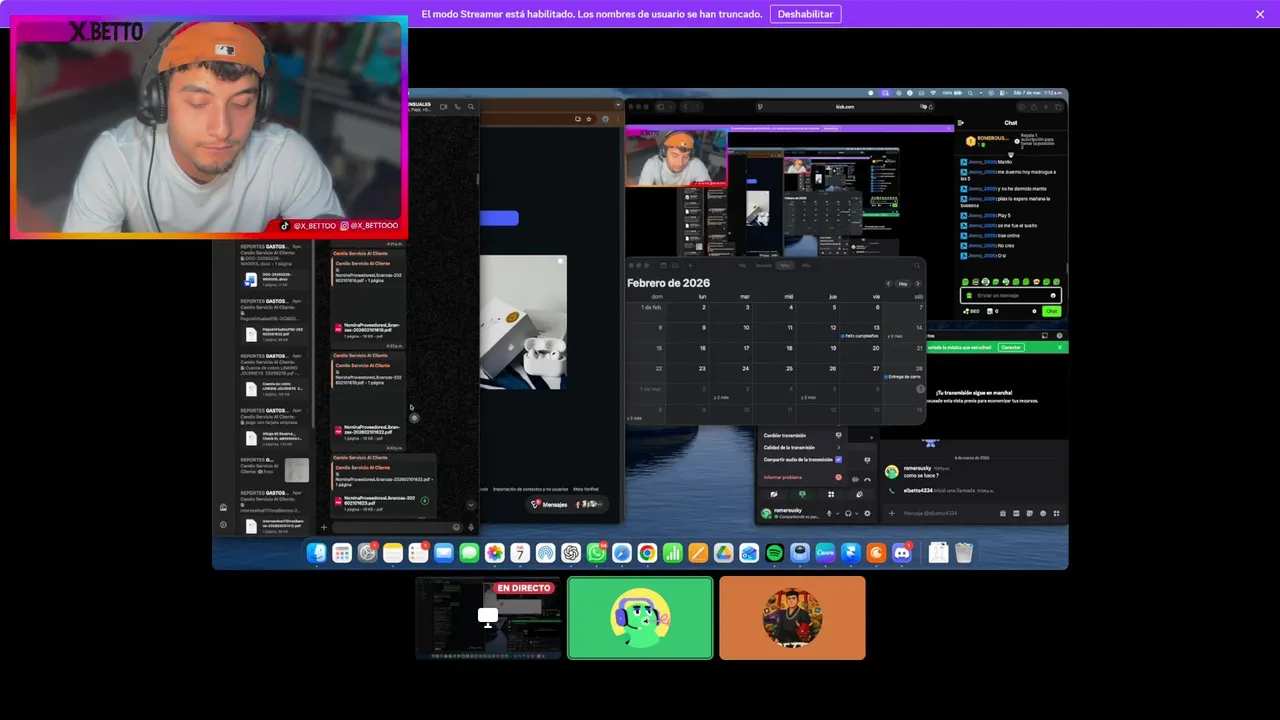The height and width of the screenshot is (720, 1280).
Task: Open Finder in the shared Dock
Action: 316,553
